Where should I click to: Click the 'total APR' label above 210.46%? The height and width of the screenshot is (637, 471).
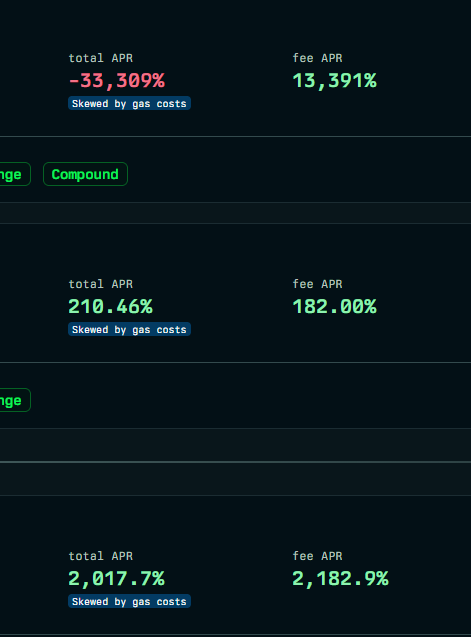[x=101, y=284]
